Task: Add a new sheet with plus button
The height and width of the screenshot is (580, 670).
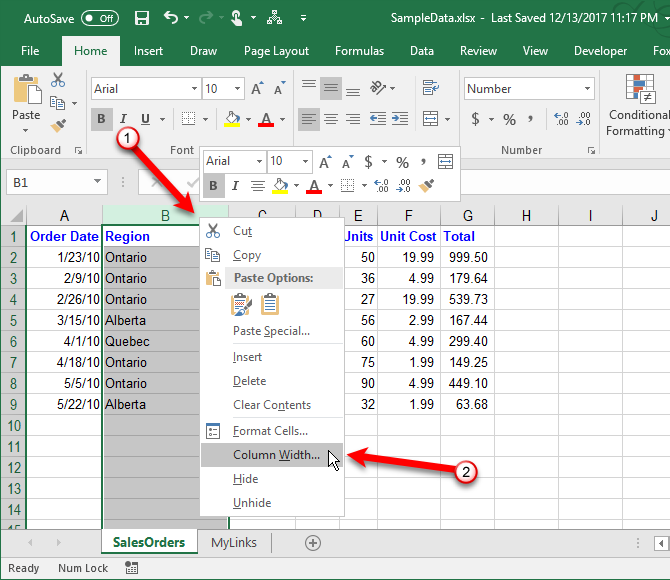Action: point(313,543)
